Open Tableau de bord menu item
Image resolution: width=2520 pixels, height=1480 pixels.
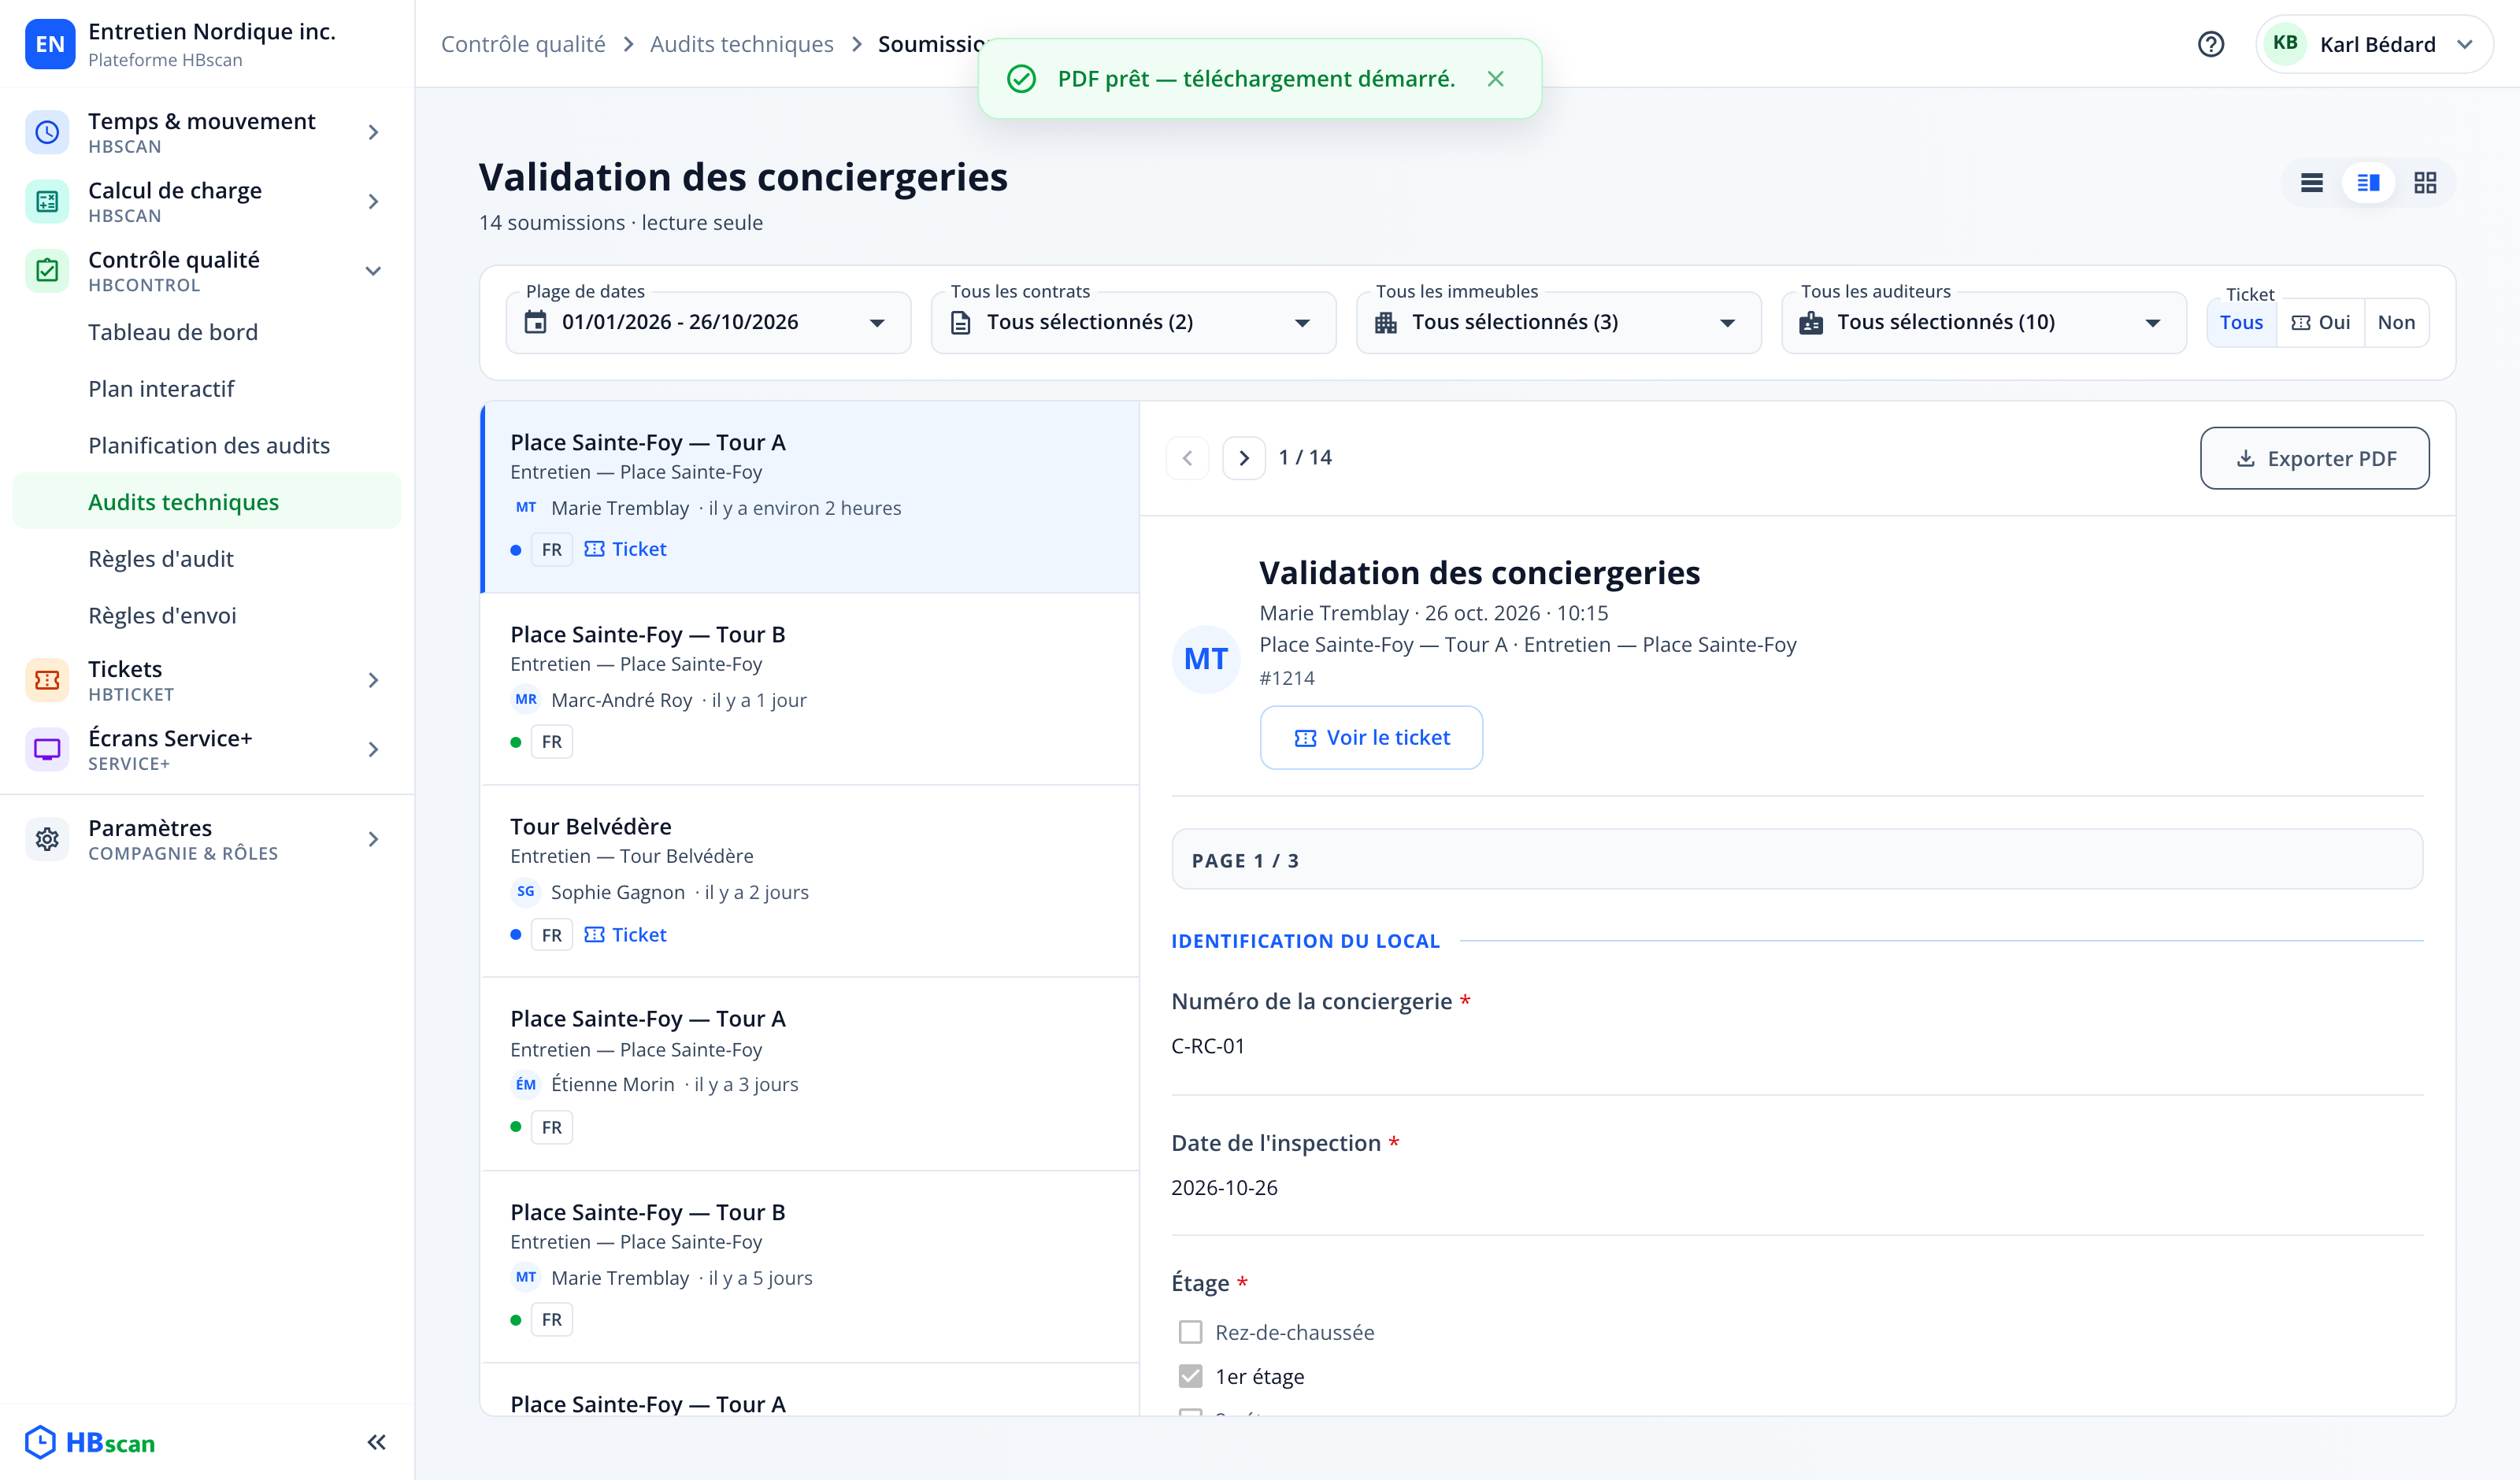click(x=206, y=332)
